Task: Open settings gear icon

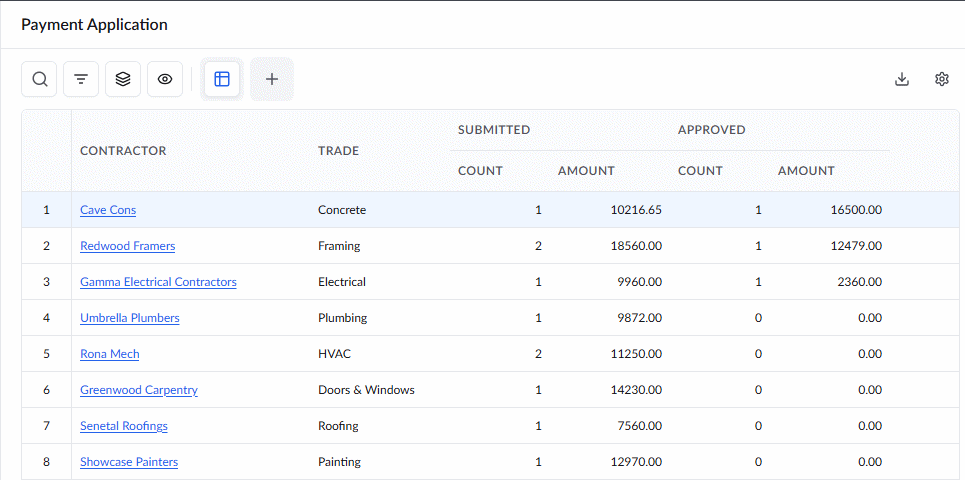Action: coord(942,79)
